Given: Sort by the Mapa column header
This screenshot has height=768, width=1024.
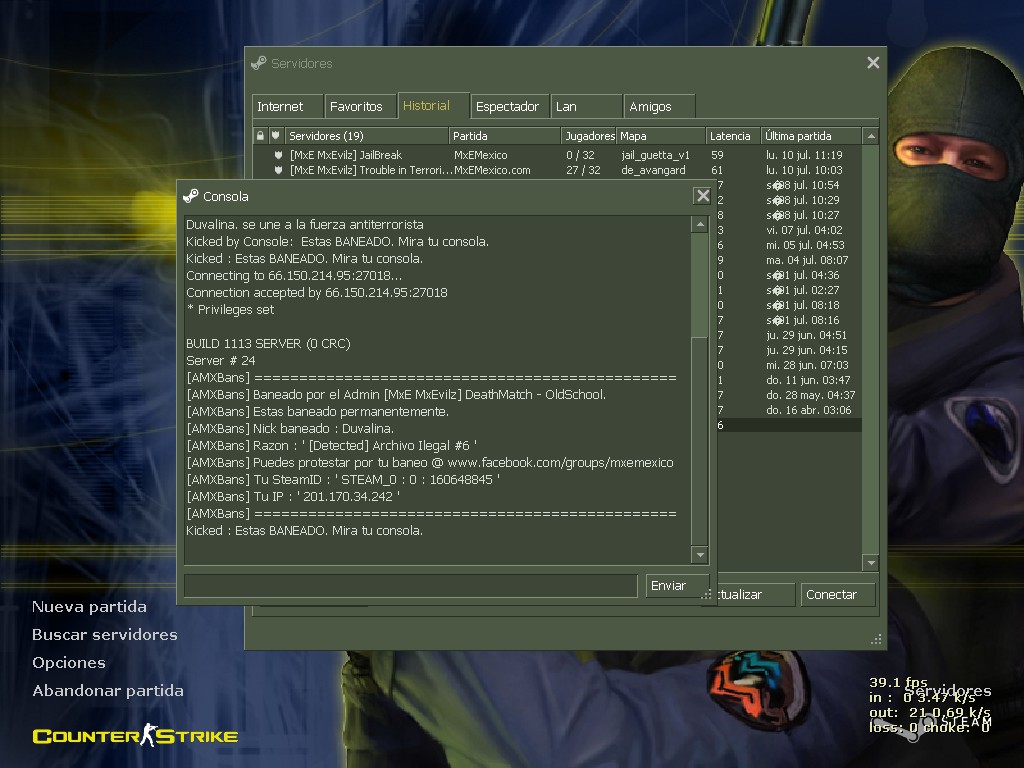Looking at the screenshot, I should pos(661,136).
